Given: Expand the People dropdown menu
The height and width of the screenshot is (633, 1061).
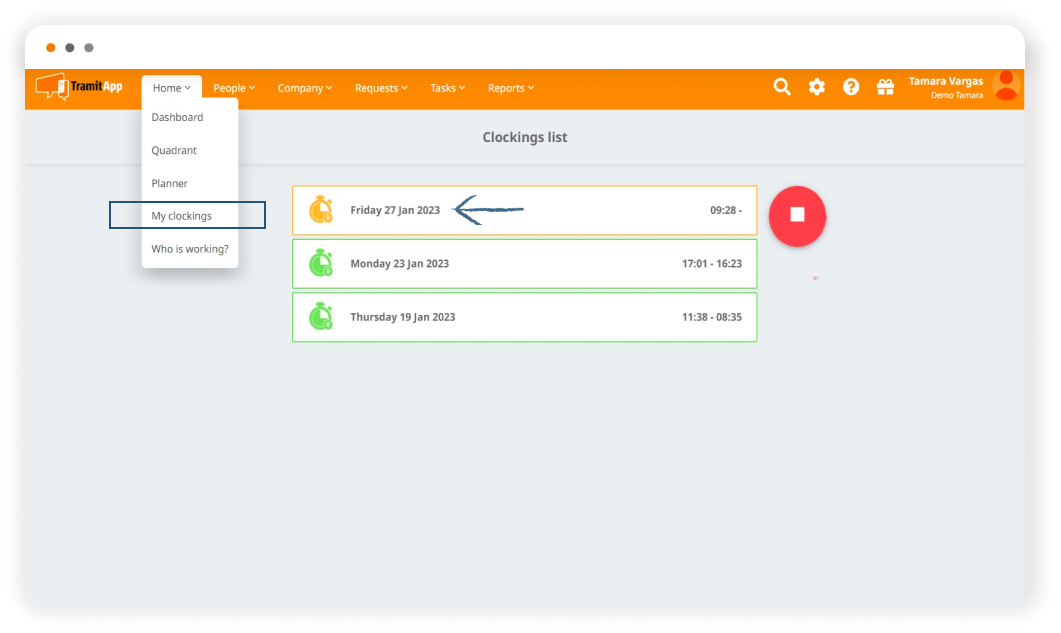Looking at the screenshot, I should pos(234,88).
